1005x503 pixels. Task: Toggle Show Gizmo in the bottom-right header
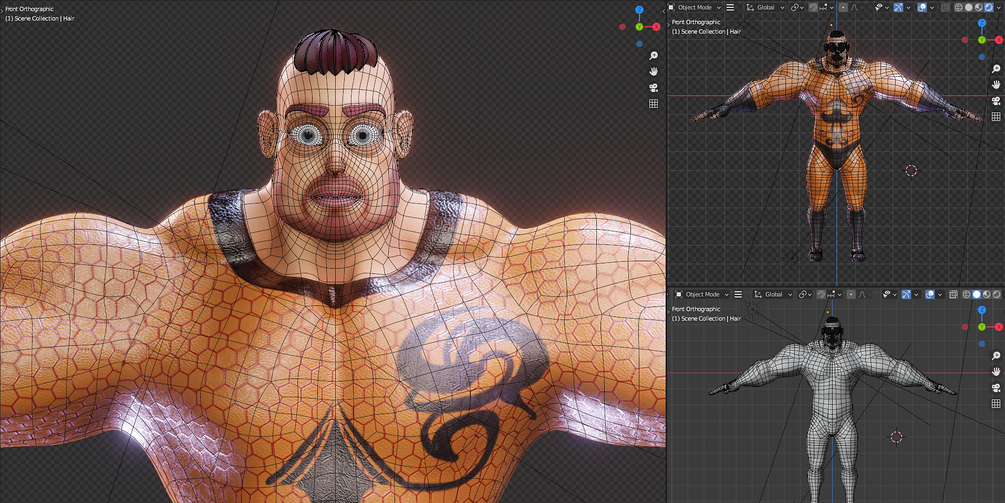click(x=907, y=295)
